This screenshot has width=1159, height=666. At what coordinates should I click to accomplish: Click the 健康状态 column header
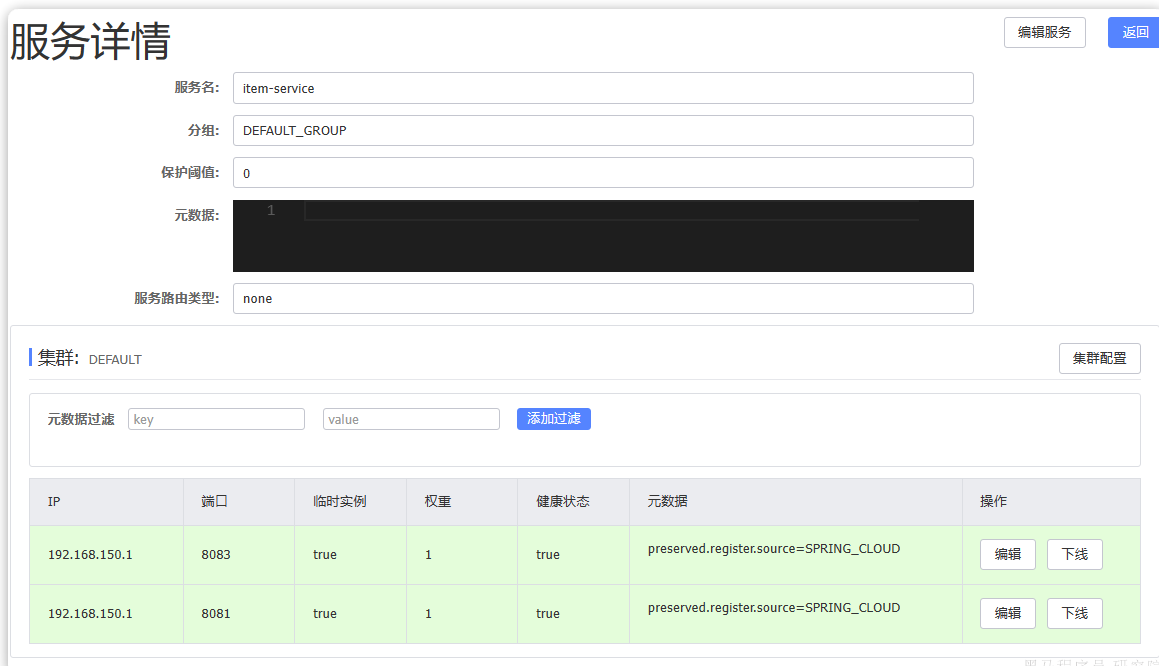click(562, 501)
